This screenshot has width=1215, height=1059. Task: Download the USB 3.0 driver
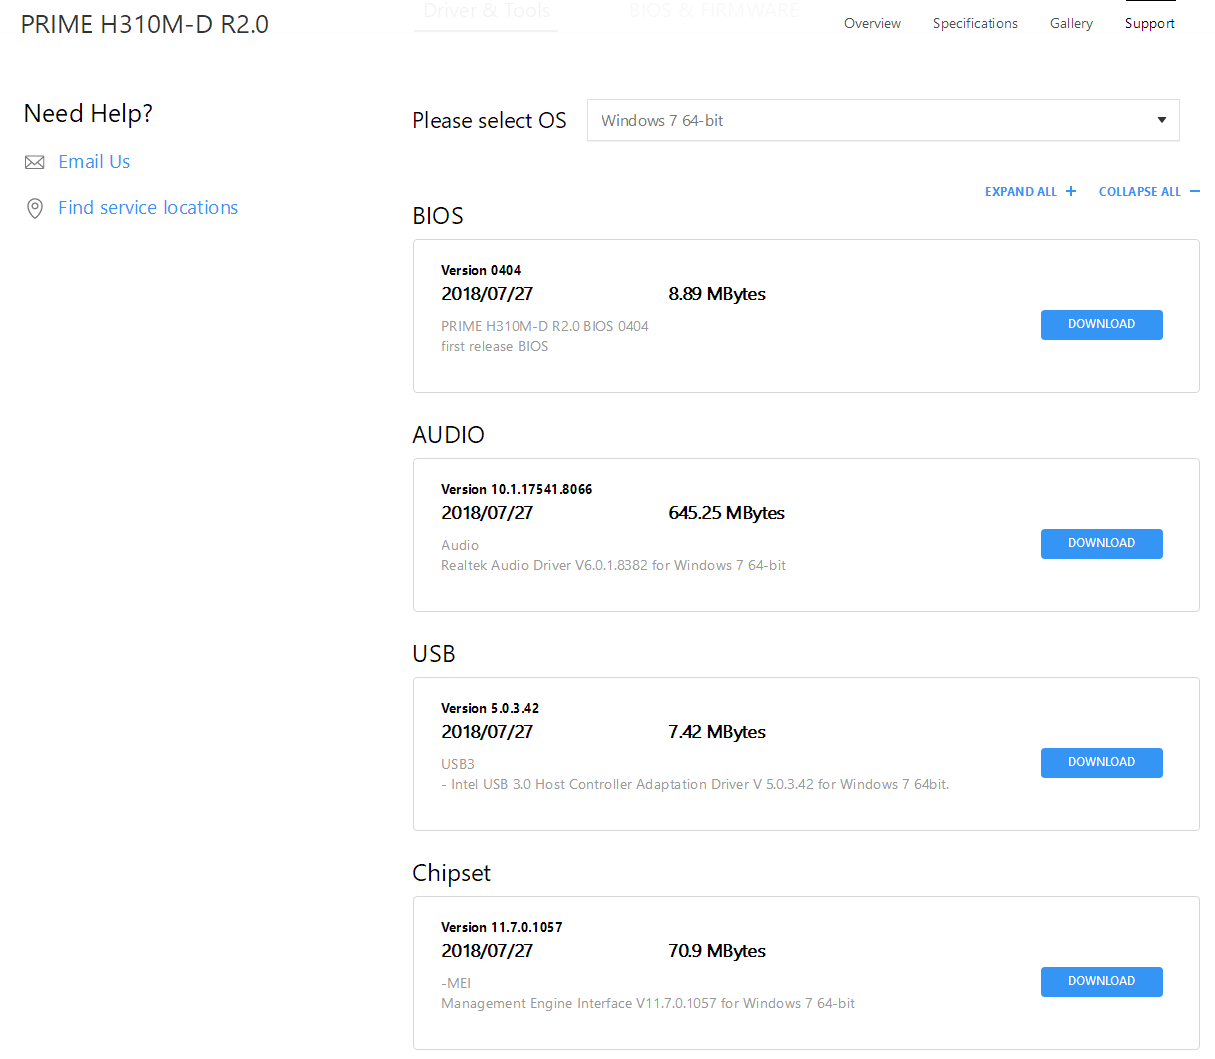1101,762
